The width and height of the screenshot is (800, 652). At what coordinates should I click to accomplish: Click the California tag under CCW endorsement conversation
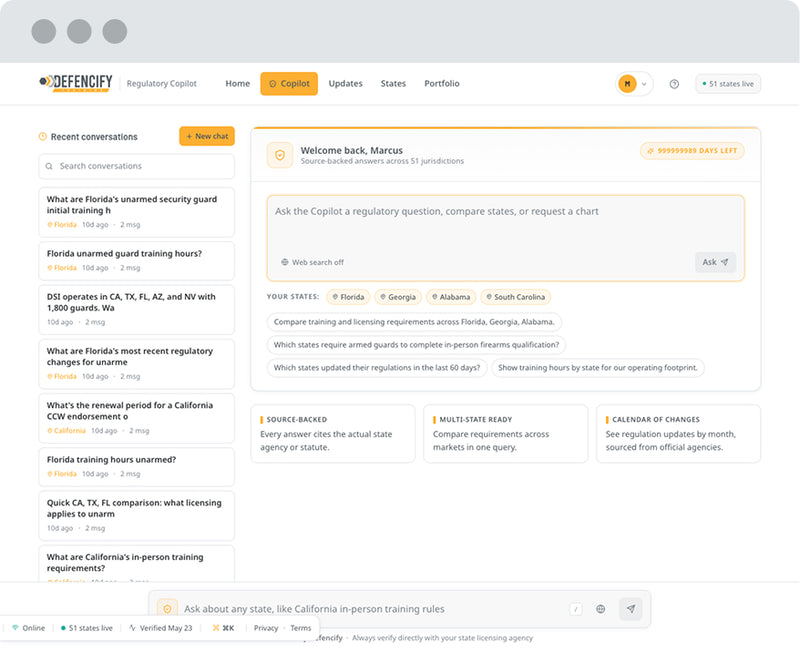(66, 431)
